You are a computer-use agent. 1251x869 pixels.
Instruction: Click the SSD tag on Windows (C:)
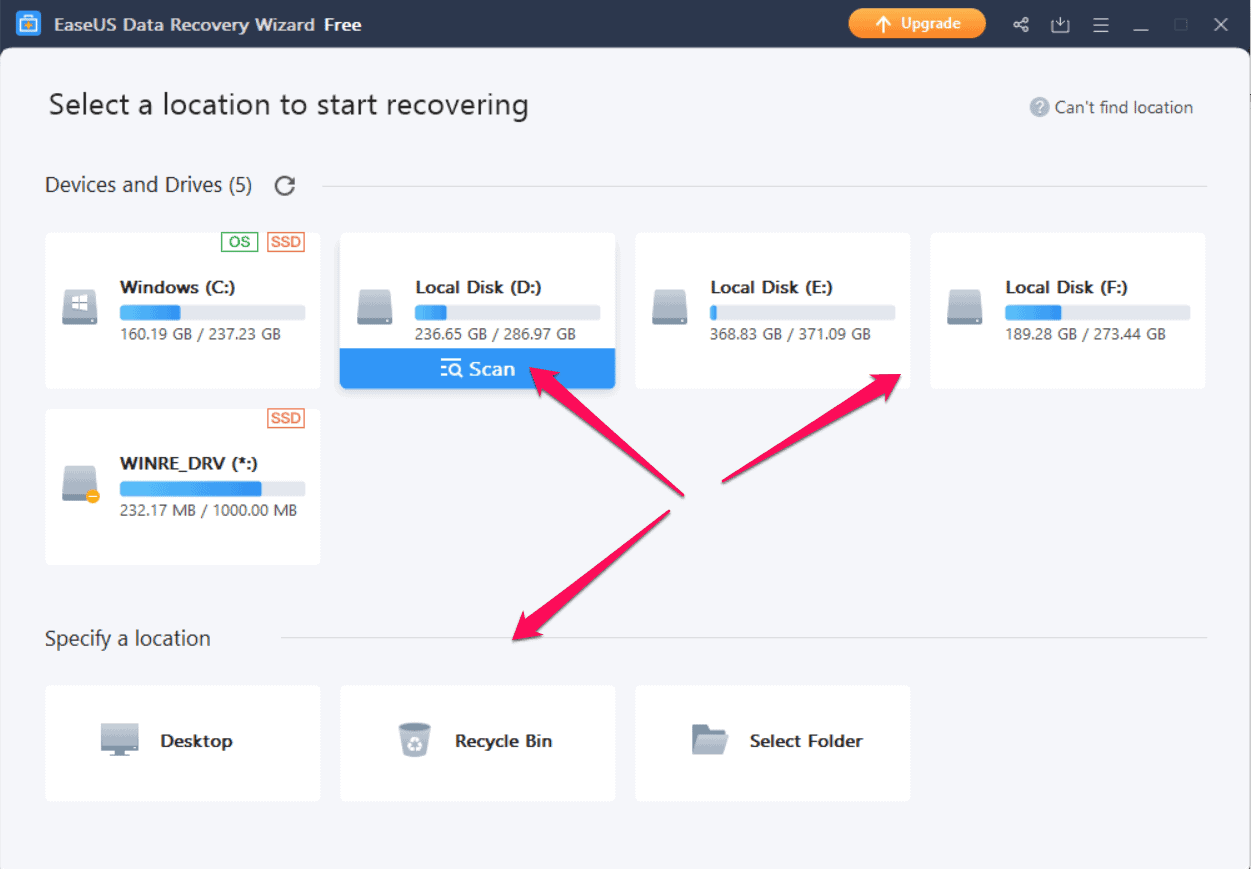(x=286, y=242)
